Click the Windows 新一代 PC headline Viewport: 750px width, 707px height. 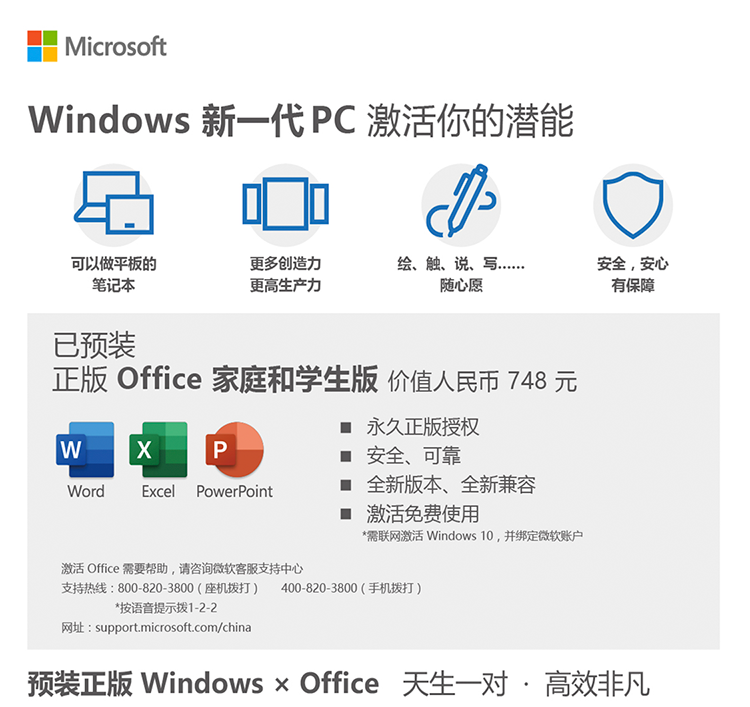[x=193, y=120]
